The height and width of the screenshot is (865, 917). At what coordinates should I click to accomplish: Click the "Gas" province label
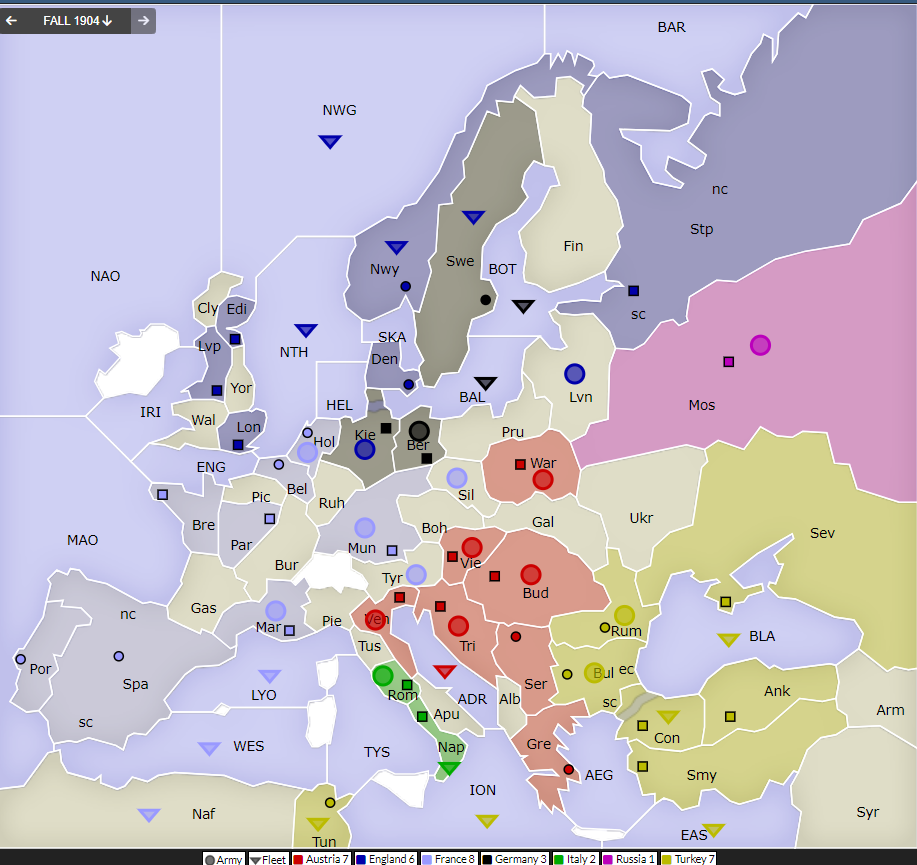coord(204,608)
